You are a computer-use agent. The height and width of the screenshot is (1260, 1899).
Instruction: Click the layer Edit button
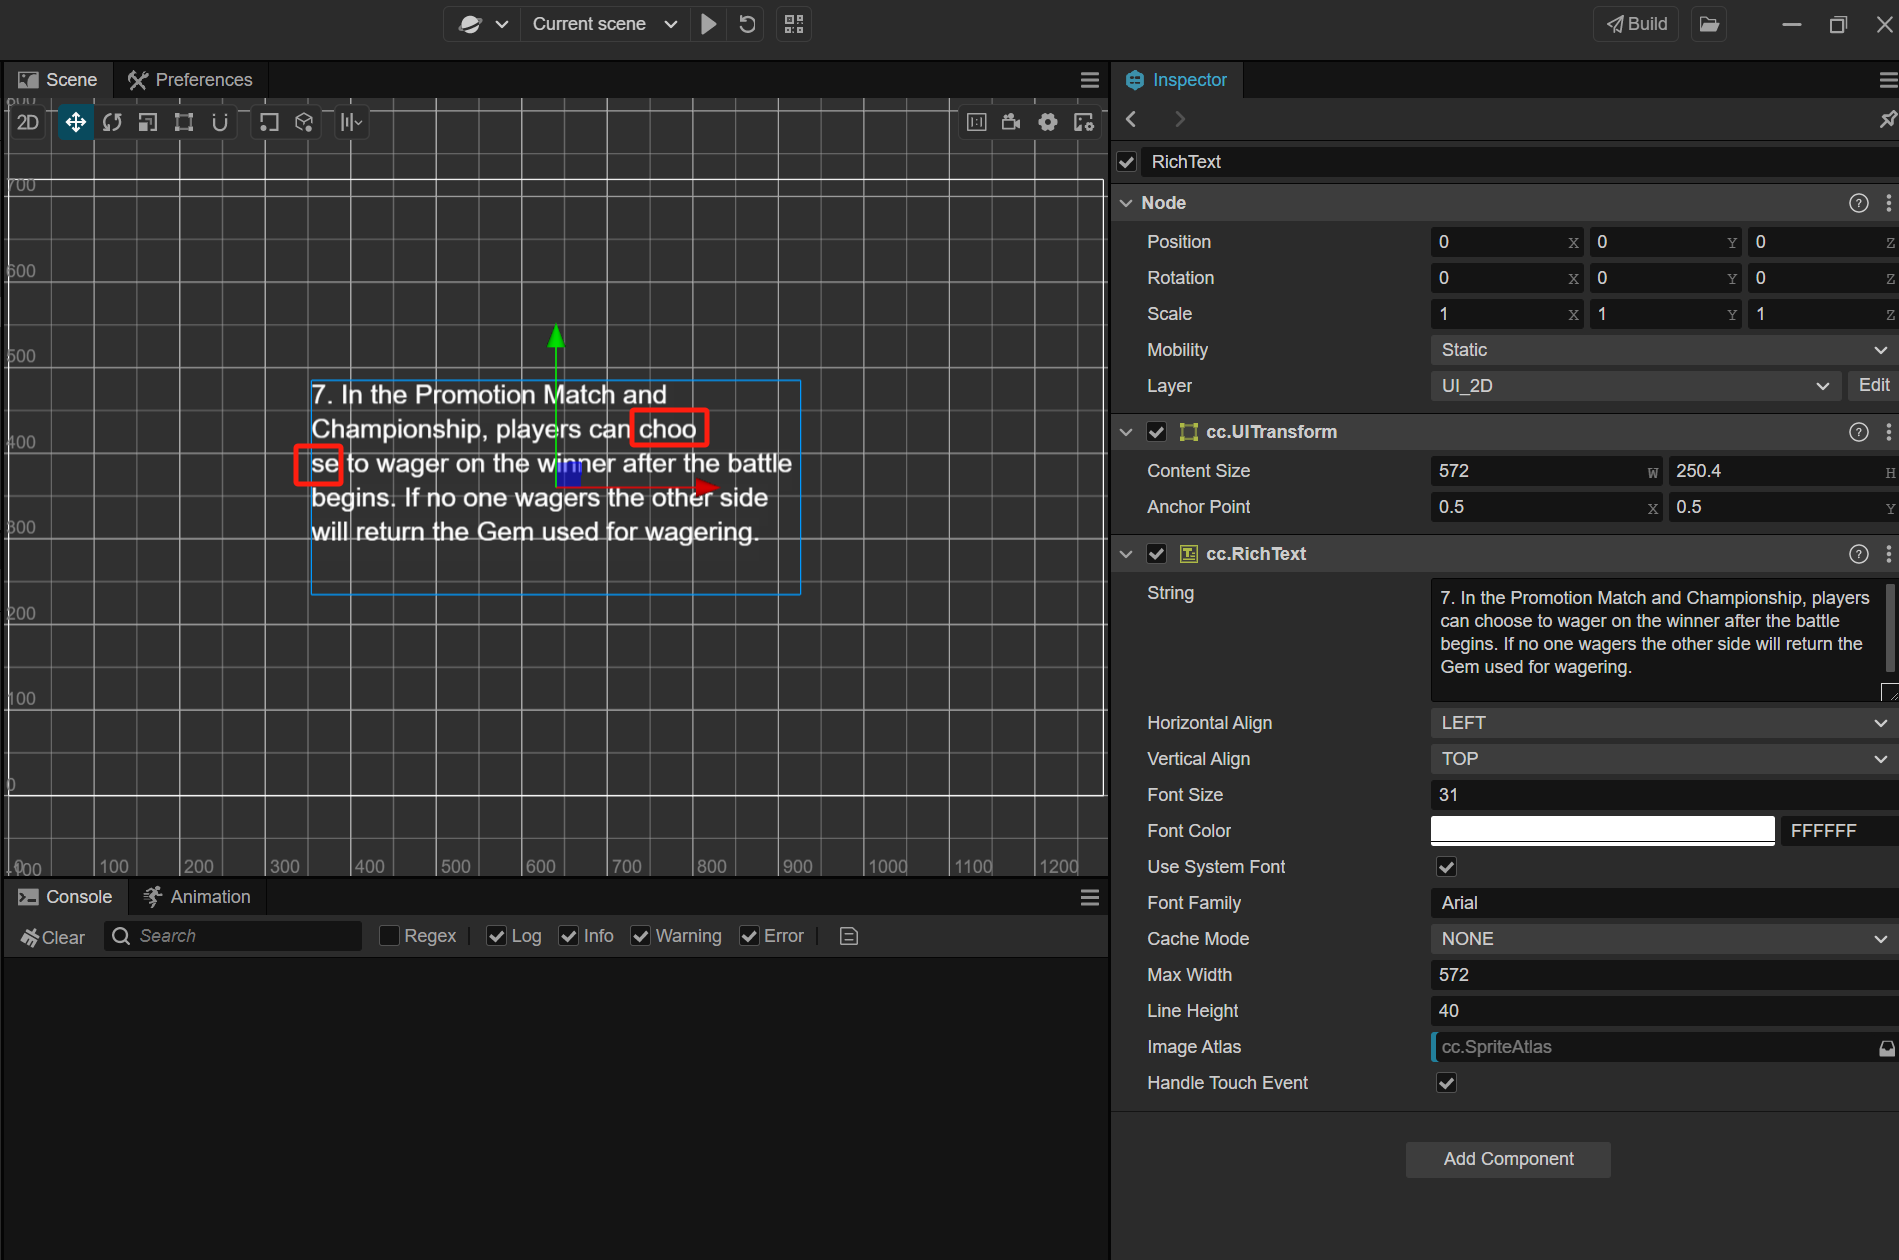tap(1873, 386)
